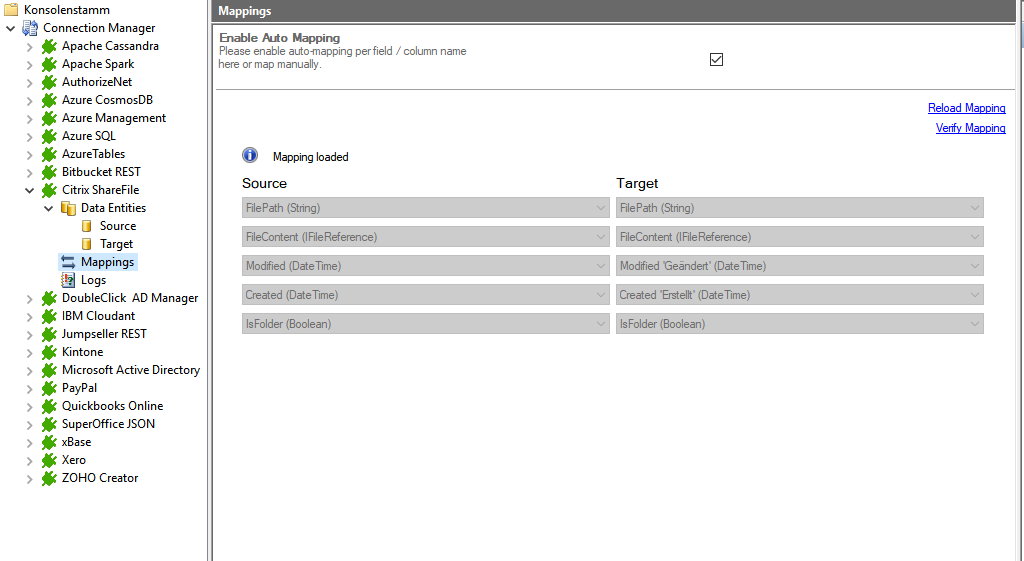Select Azure CosmosDB in the tree
This screenshot has width=1024, height=561.
pyautogui.click(x=107, y=100)
